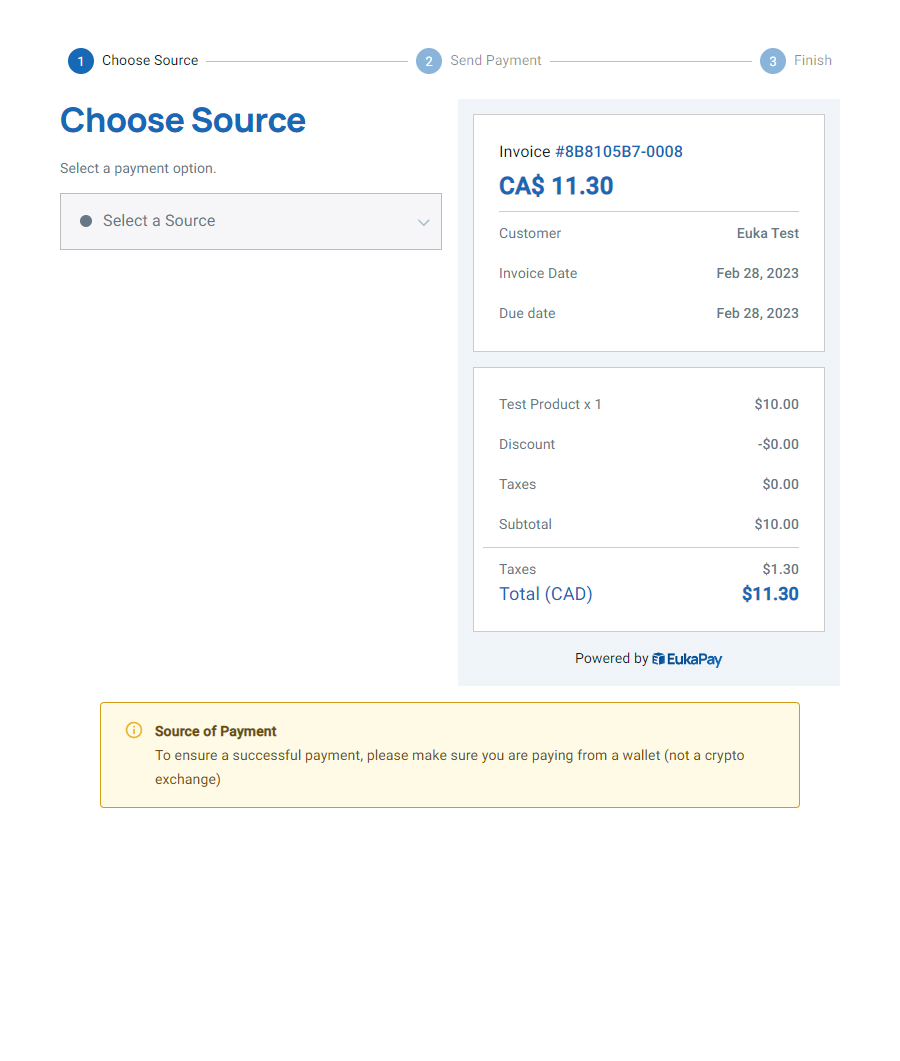Viewport: 900px width, 1061px height.
Task: Click the CA$ 11.30 invoice amount
Action: point(556,185)
